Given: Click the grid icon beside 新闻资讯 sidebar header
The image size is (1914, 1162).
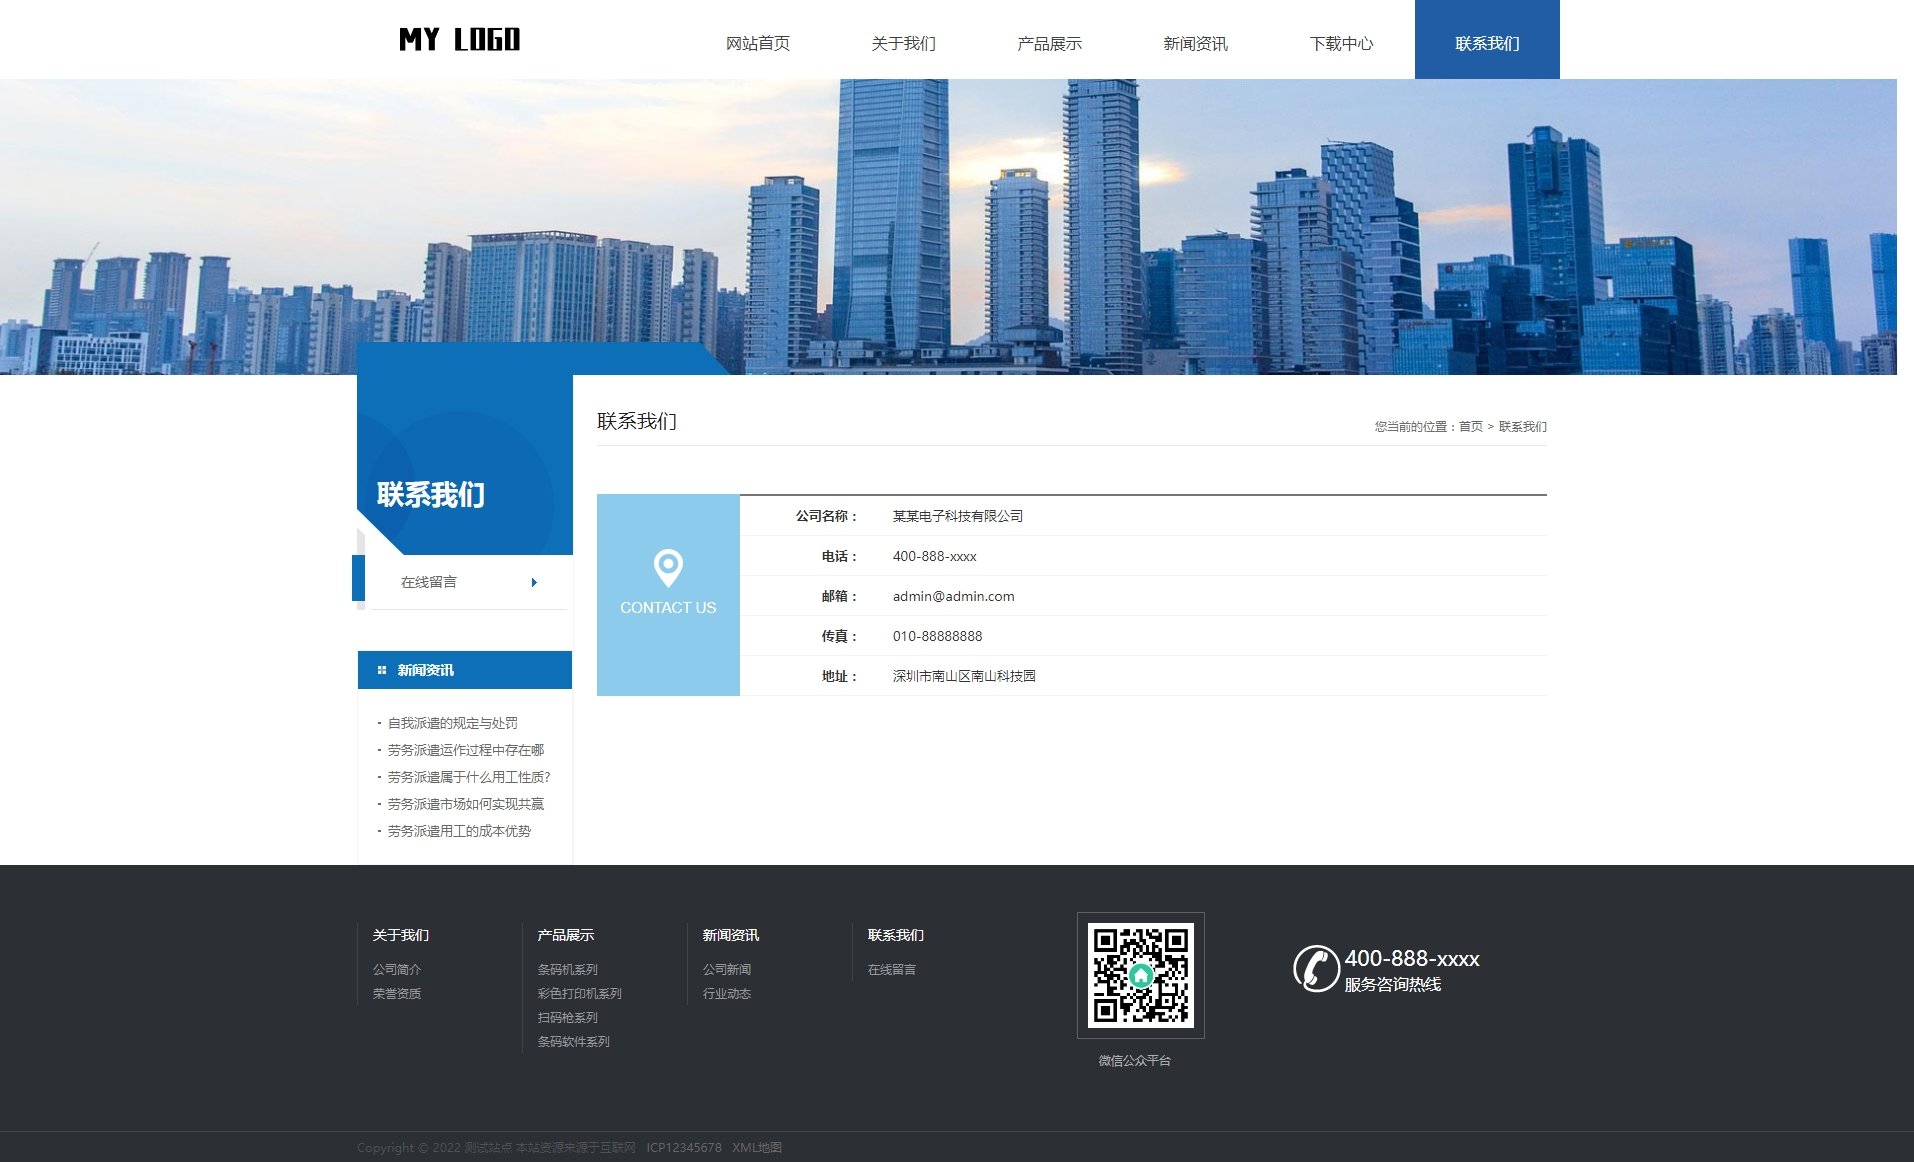Looking at the screenshot, I should pyautogui.click(x=379, y=670).
